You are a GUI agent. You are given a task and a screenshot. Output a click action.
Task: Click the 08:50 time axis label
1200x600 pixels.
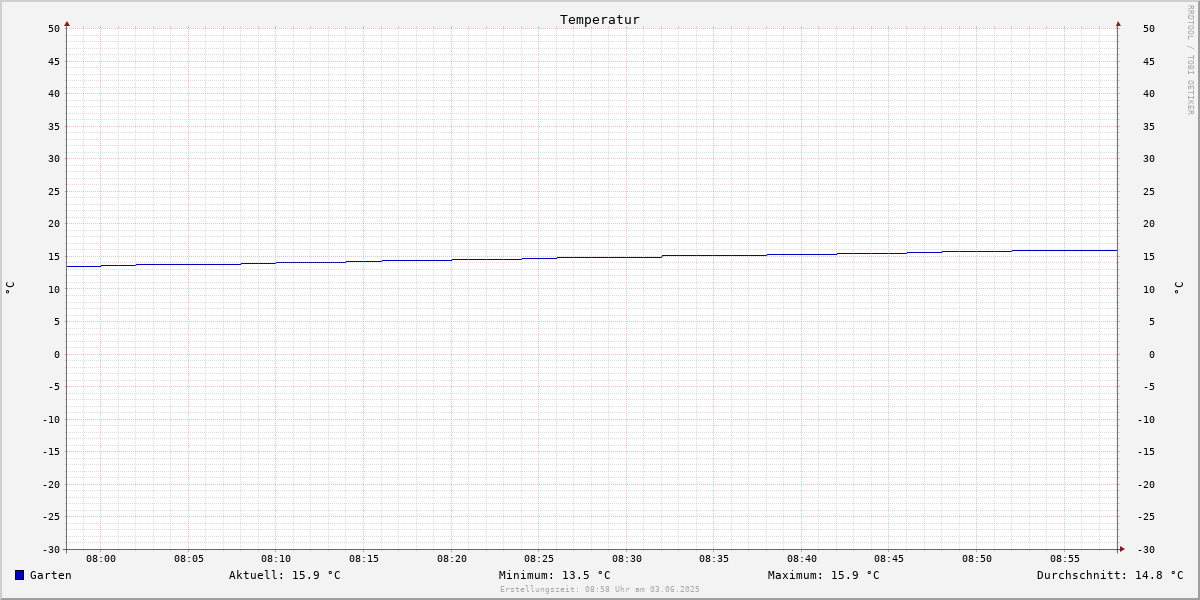pyautogui.click(x=977, y=559)
